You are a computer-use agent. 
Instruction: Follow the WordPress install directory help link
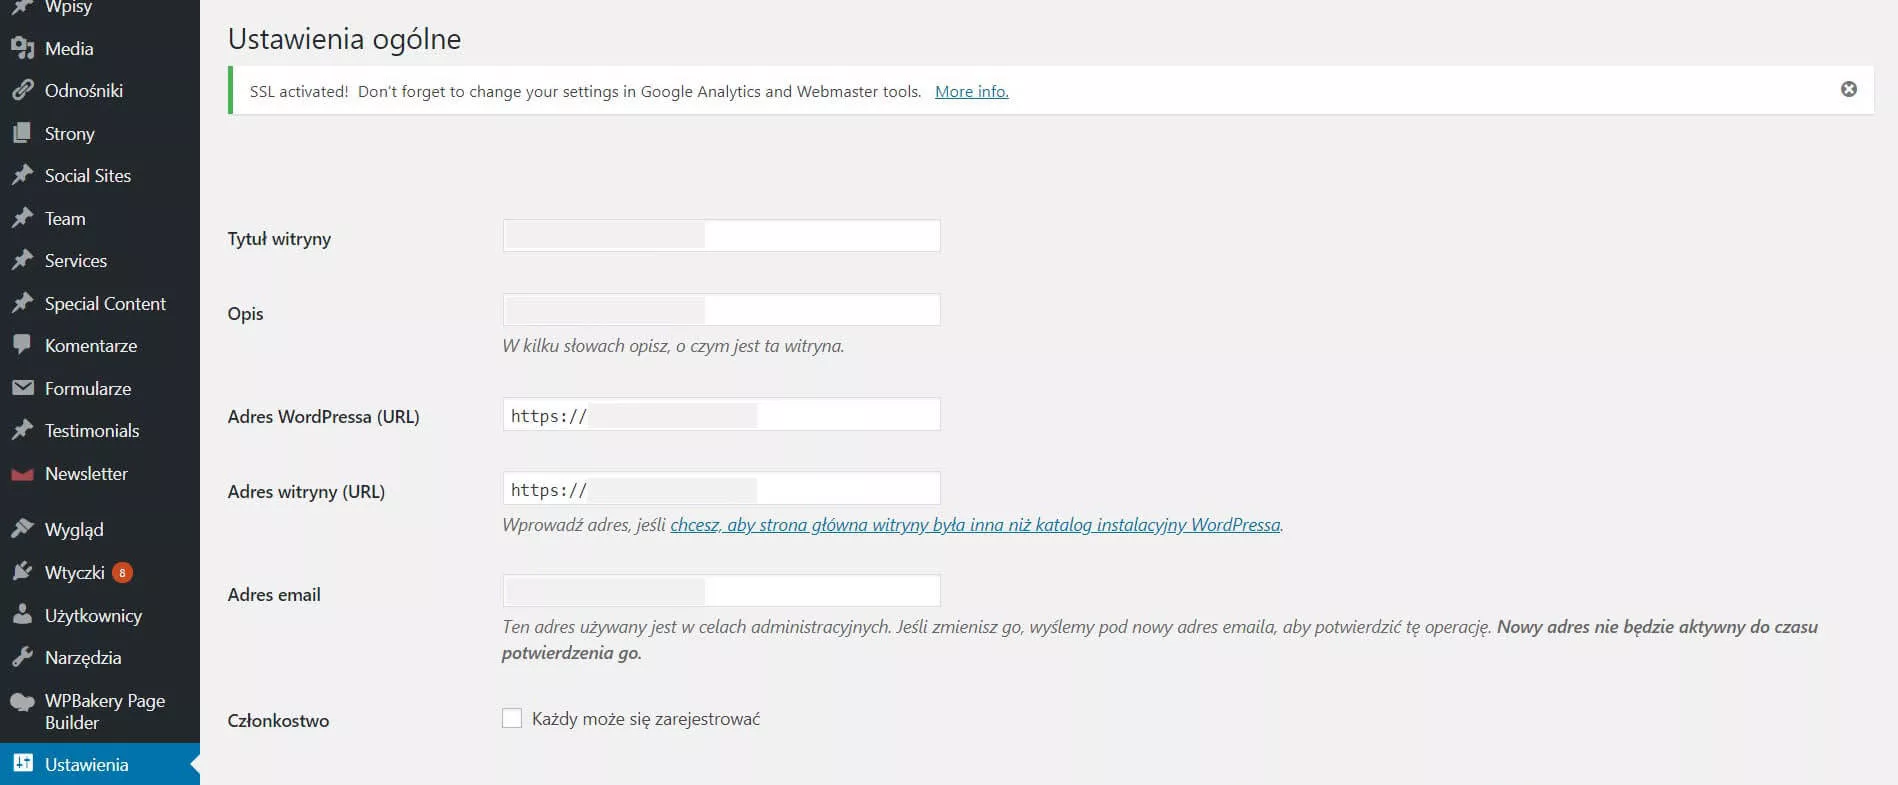coord(975,525)
